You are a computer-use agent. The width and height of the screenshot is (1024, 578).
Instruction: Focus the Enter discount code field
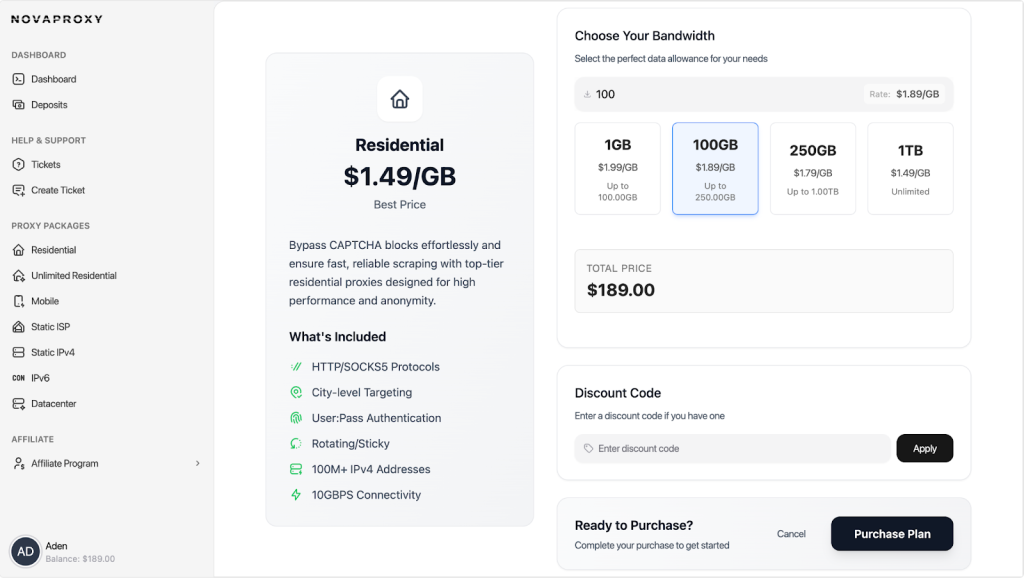pyautogui.click(x=735, y=448)
